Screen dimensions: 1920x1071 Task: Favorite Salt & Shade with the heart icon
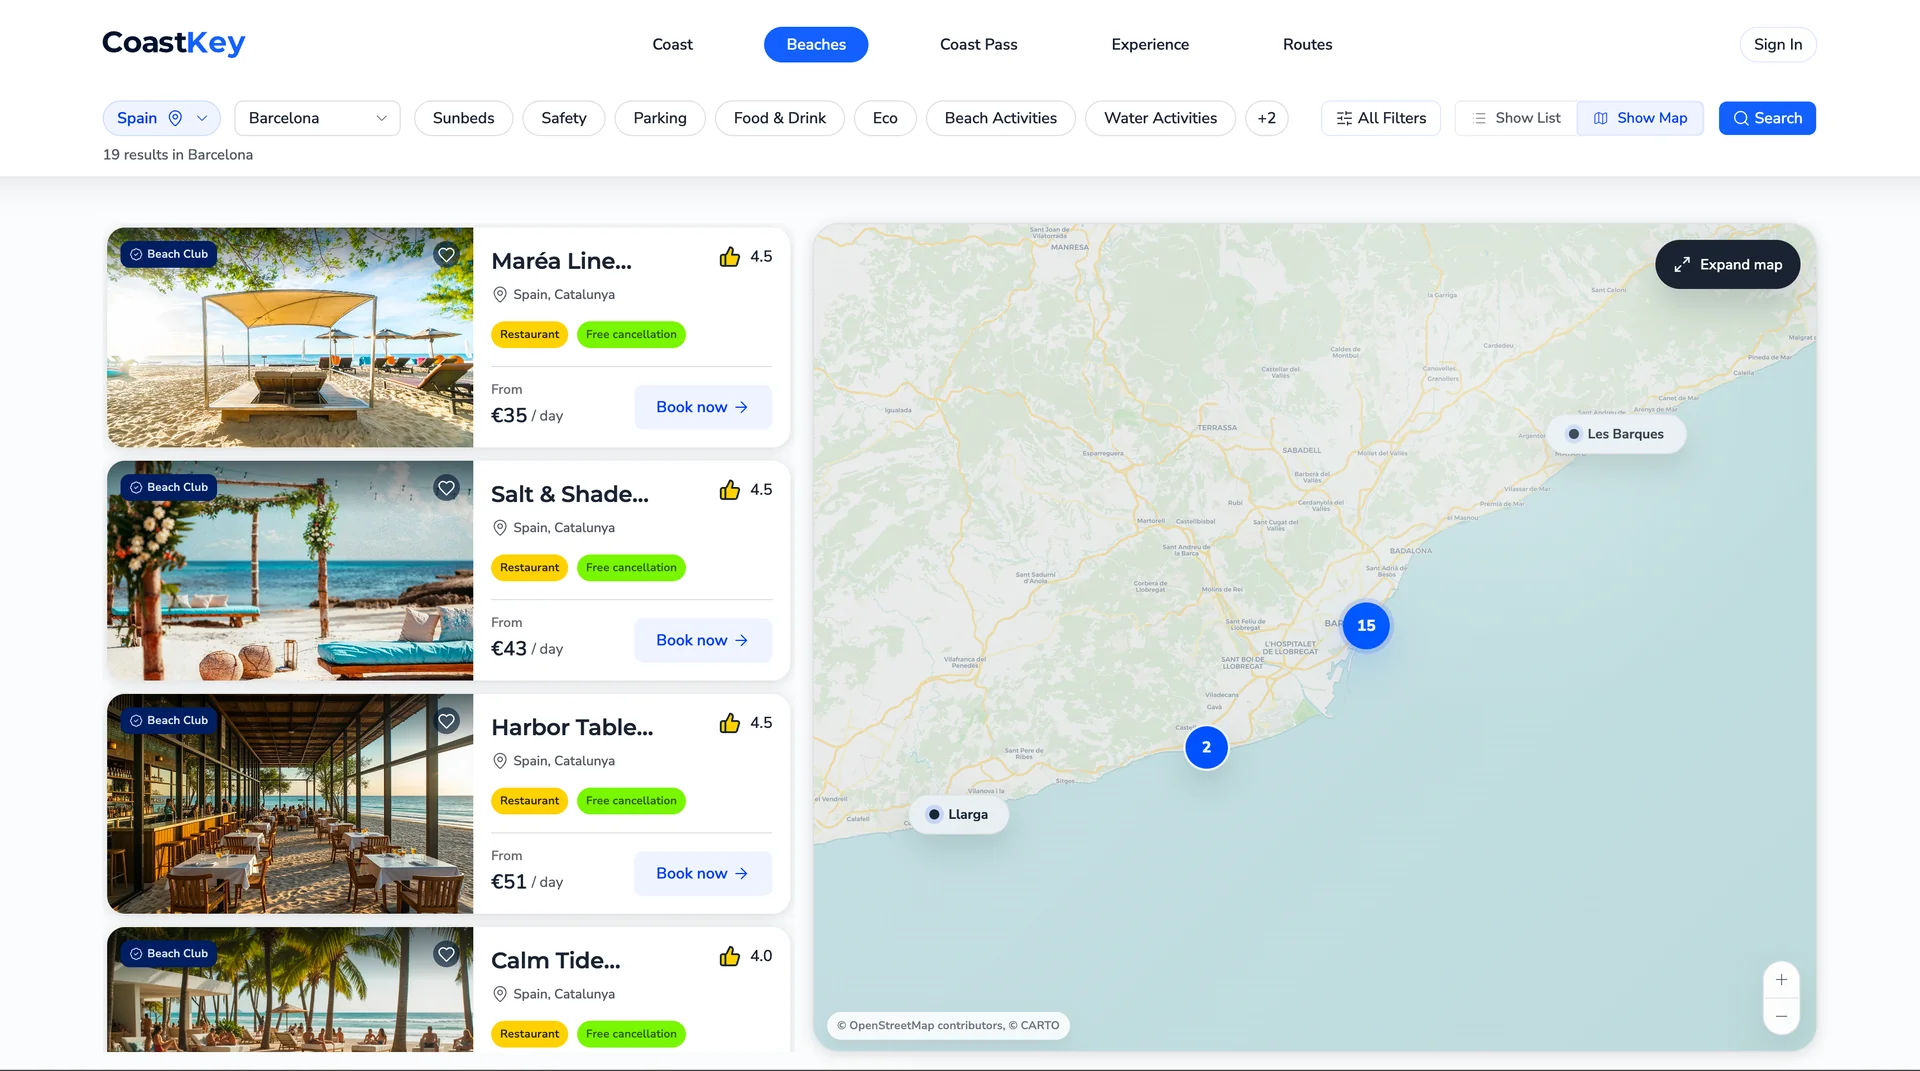coord(446,488)
